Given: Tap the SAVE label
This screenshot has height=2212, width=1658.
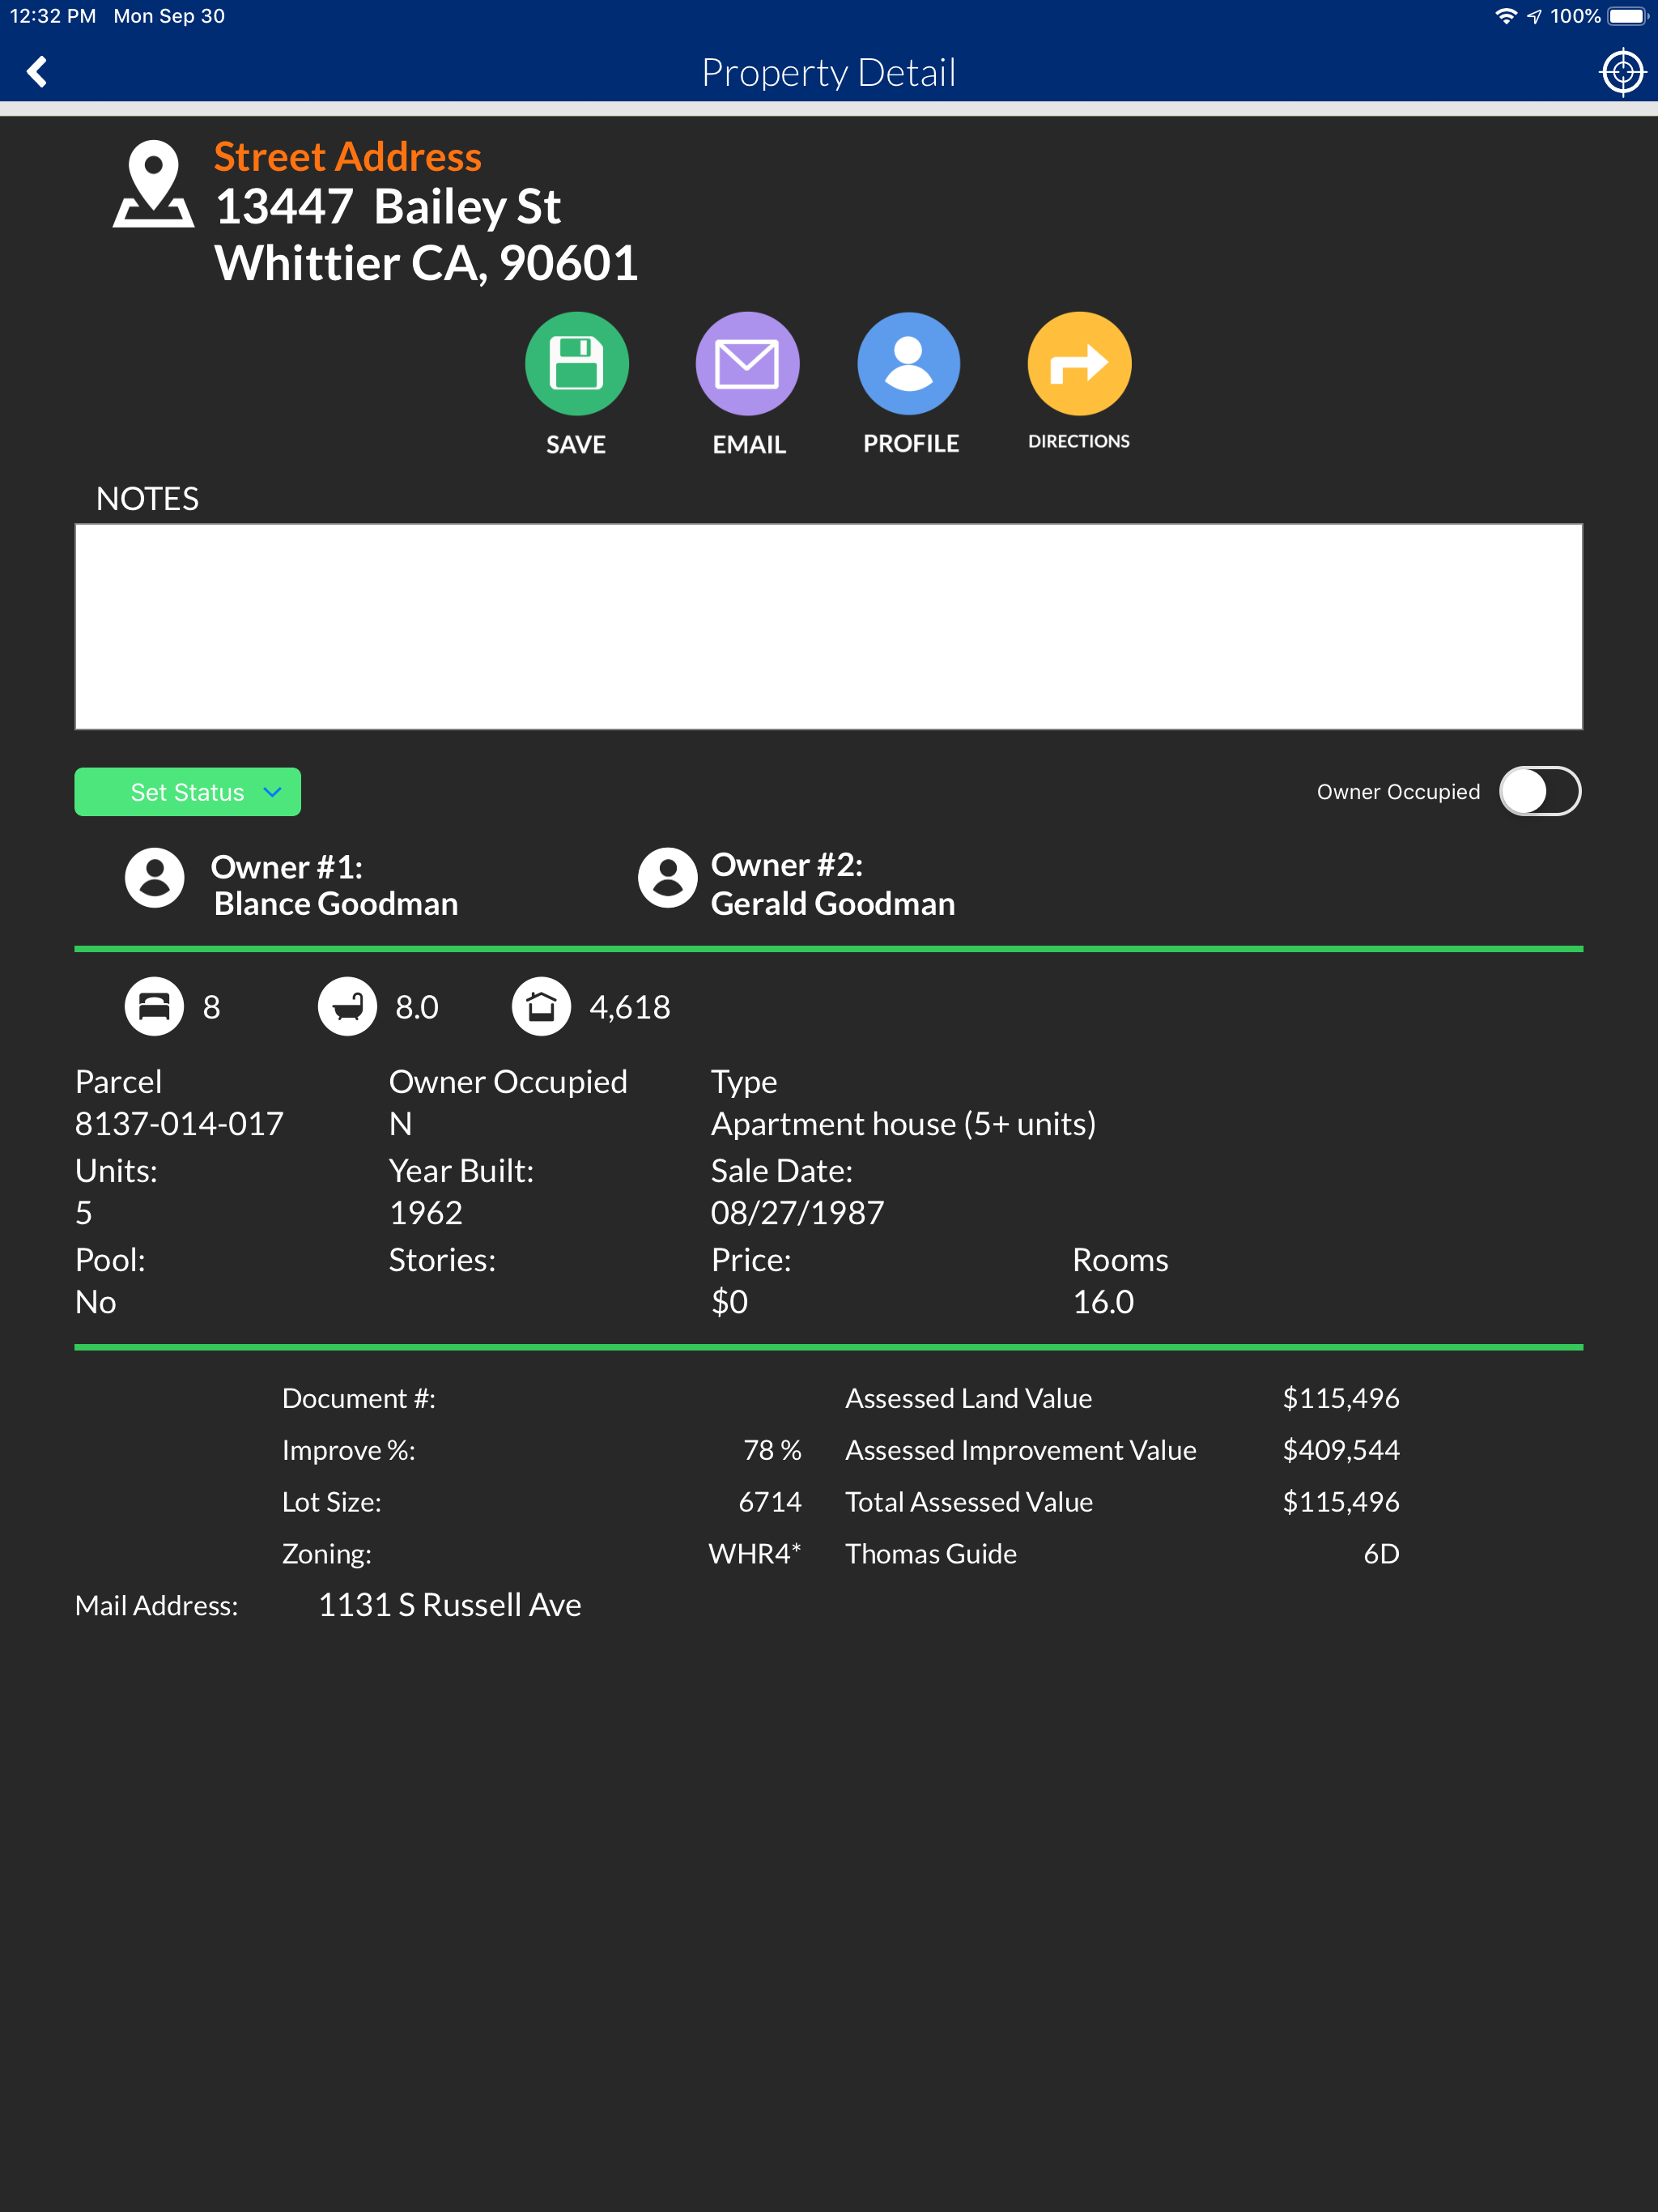Looking at the screenshot, I should coord(576,445).
